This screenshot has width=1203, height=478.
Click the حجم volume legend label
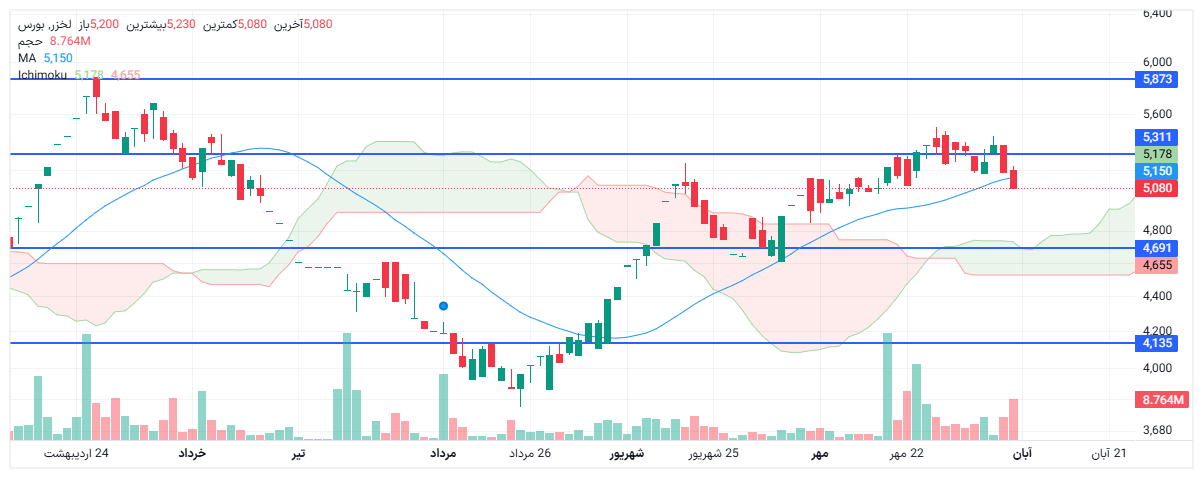point(30,41)
